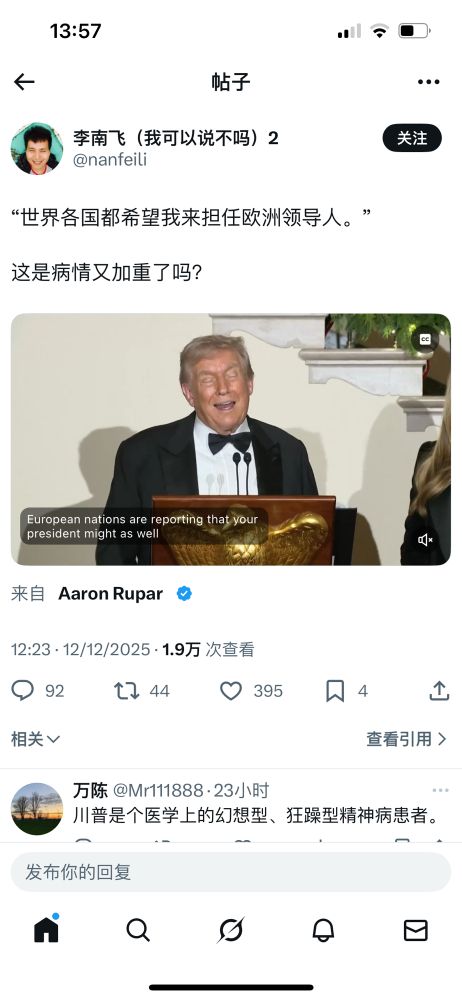Visit Aaron Rupar's profile link
The image size is (462, 1000).
[x=110, y=594]
